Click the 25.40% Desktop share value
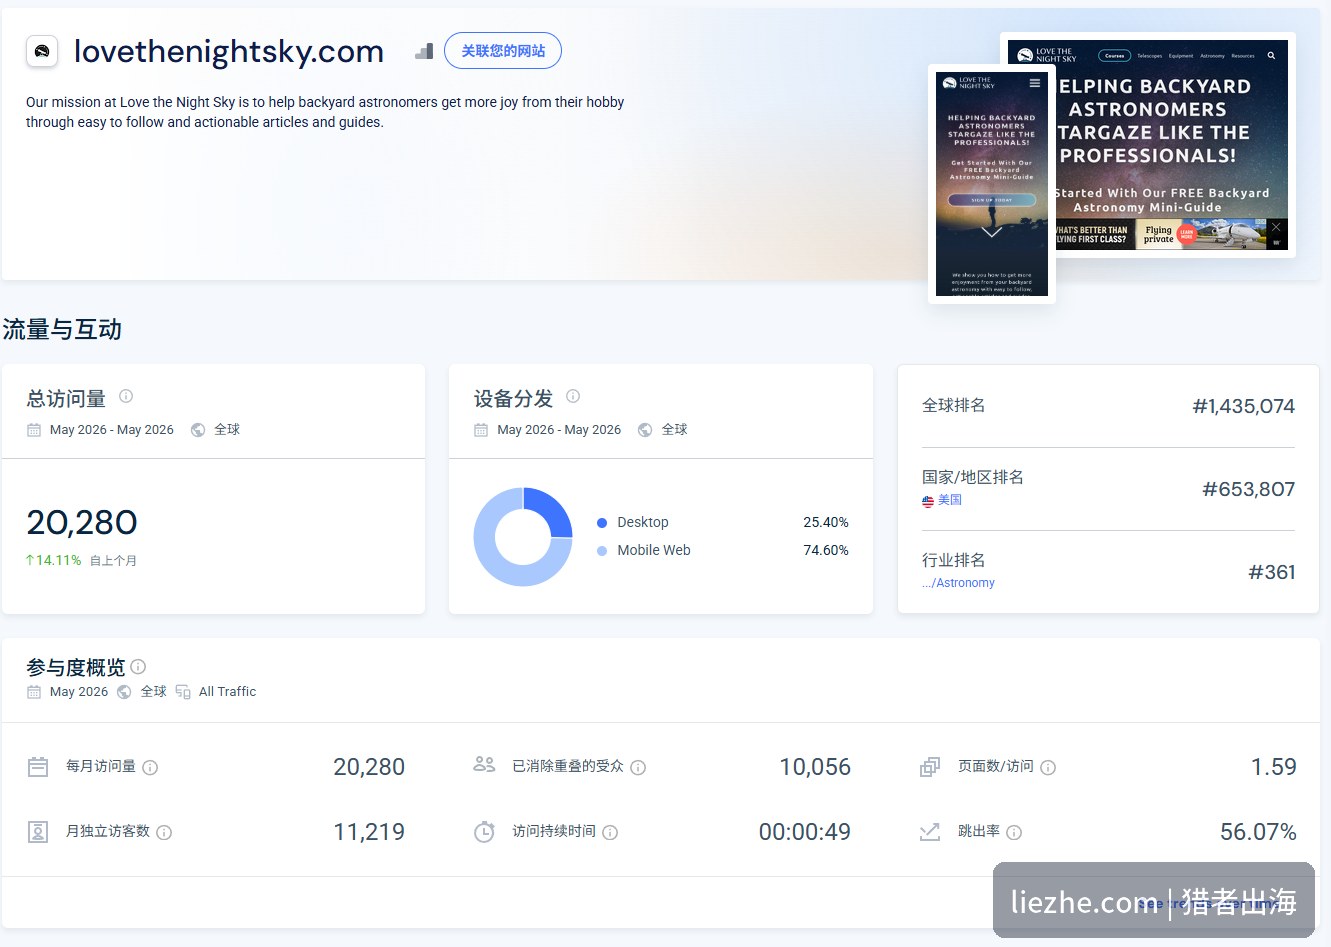 [x=826, y=523]
